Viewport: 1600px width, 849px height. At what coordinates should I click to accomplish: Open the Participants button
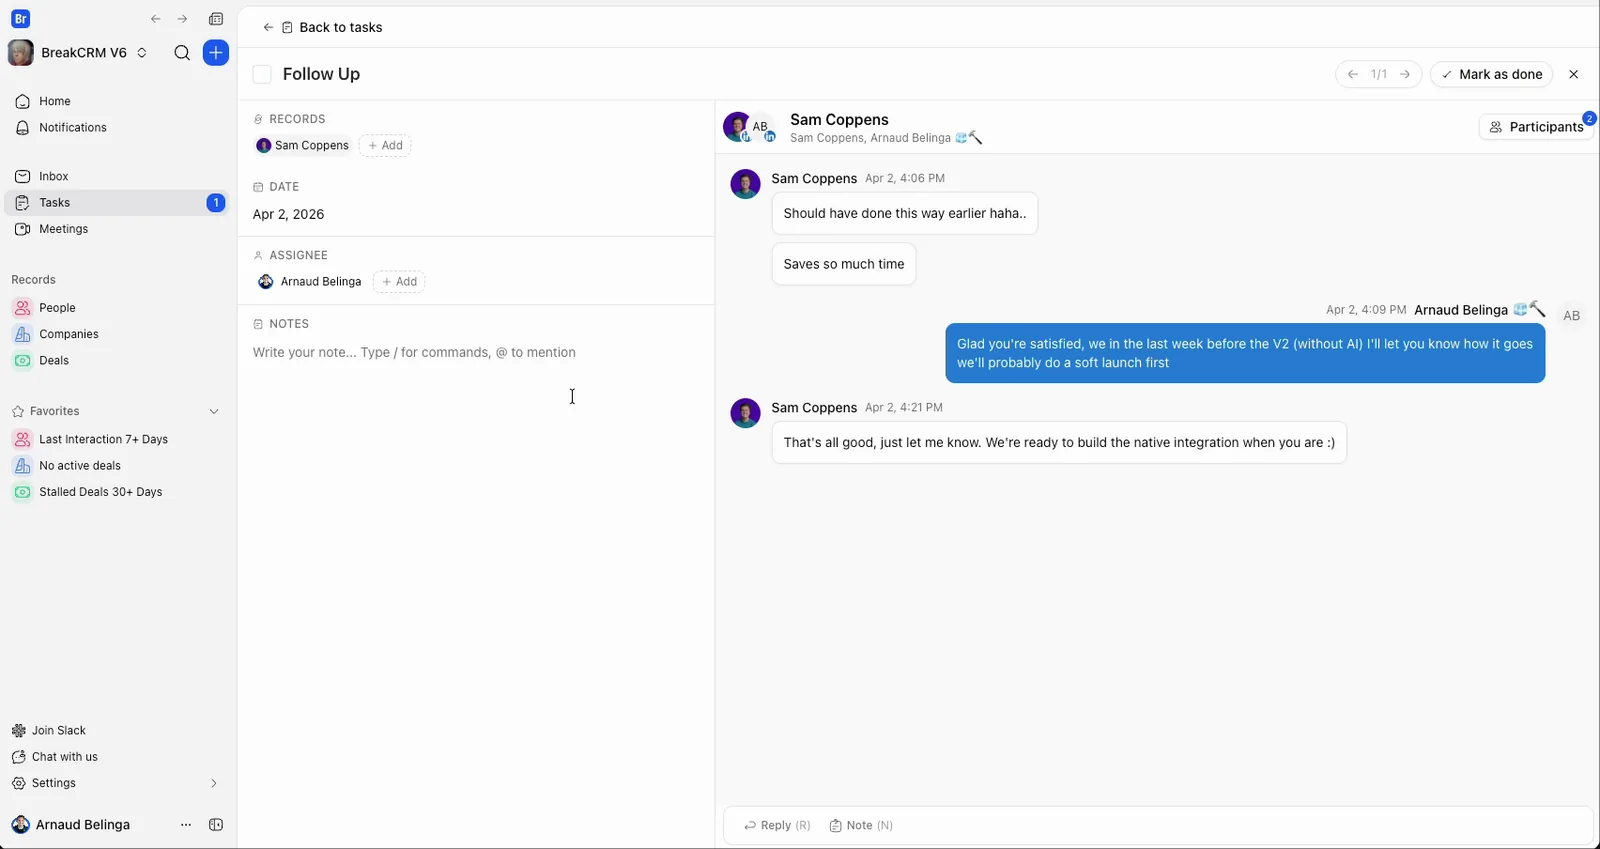pos(1536,127)
